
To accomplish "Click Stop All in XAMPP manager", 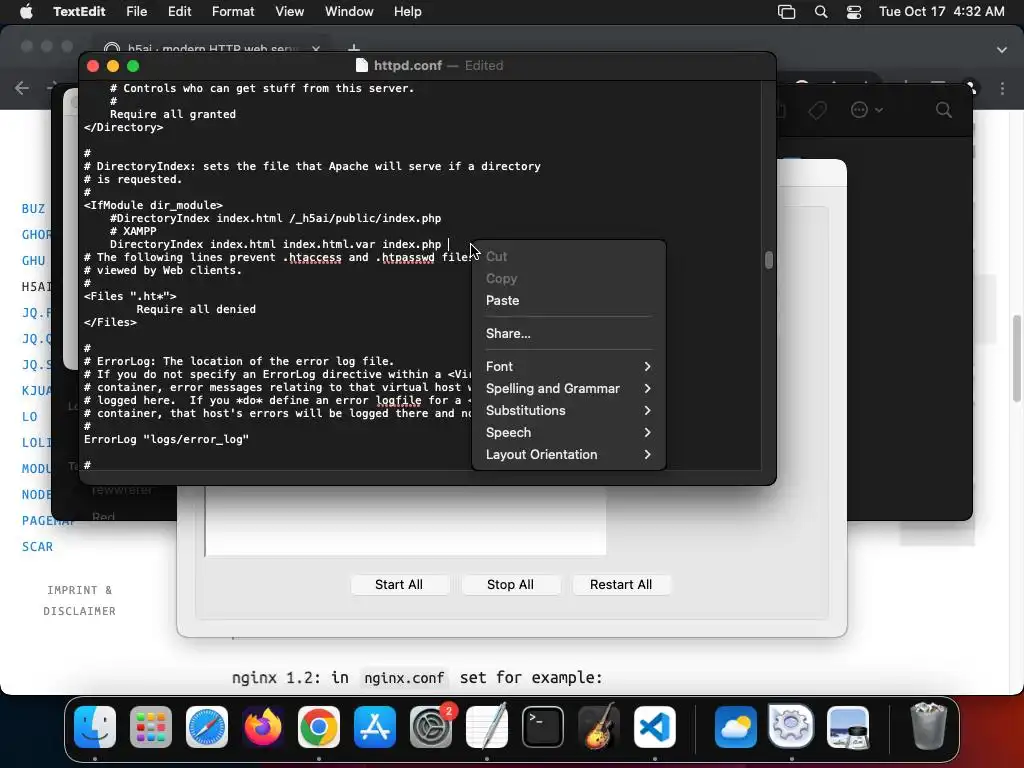I will [x=510, y=584].
